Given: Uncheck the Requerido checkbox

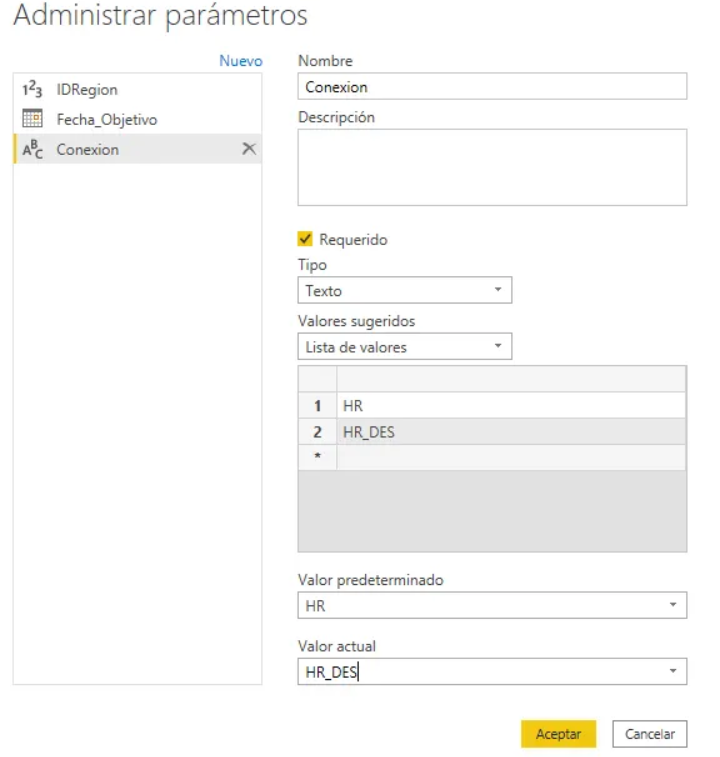Looking at the screenshot, I should [306, 240].
